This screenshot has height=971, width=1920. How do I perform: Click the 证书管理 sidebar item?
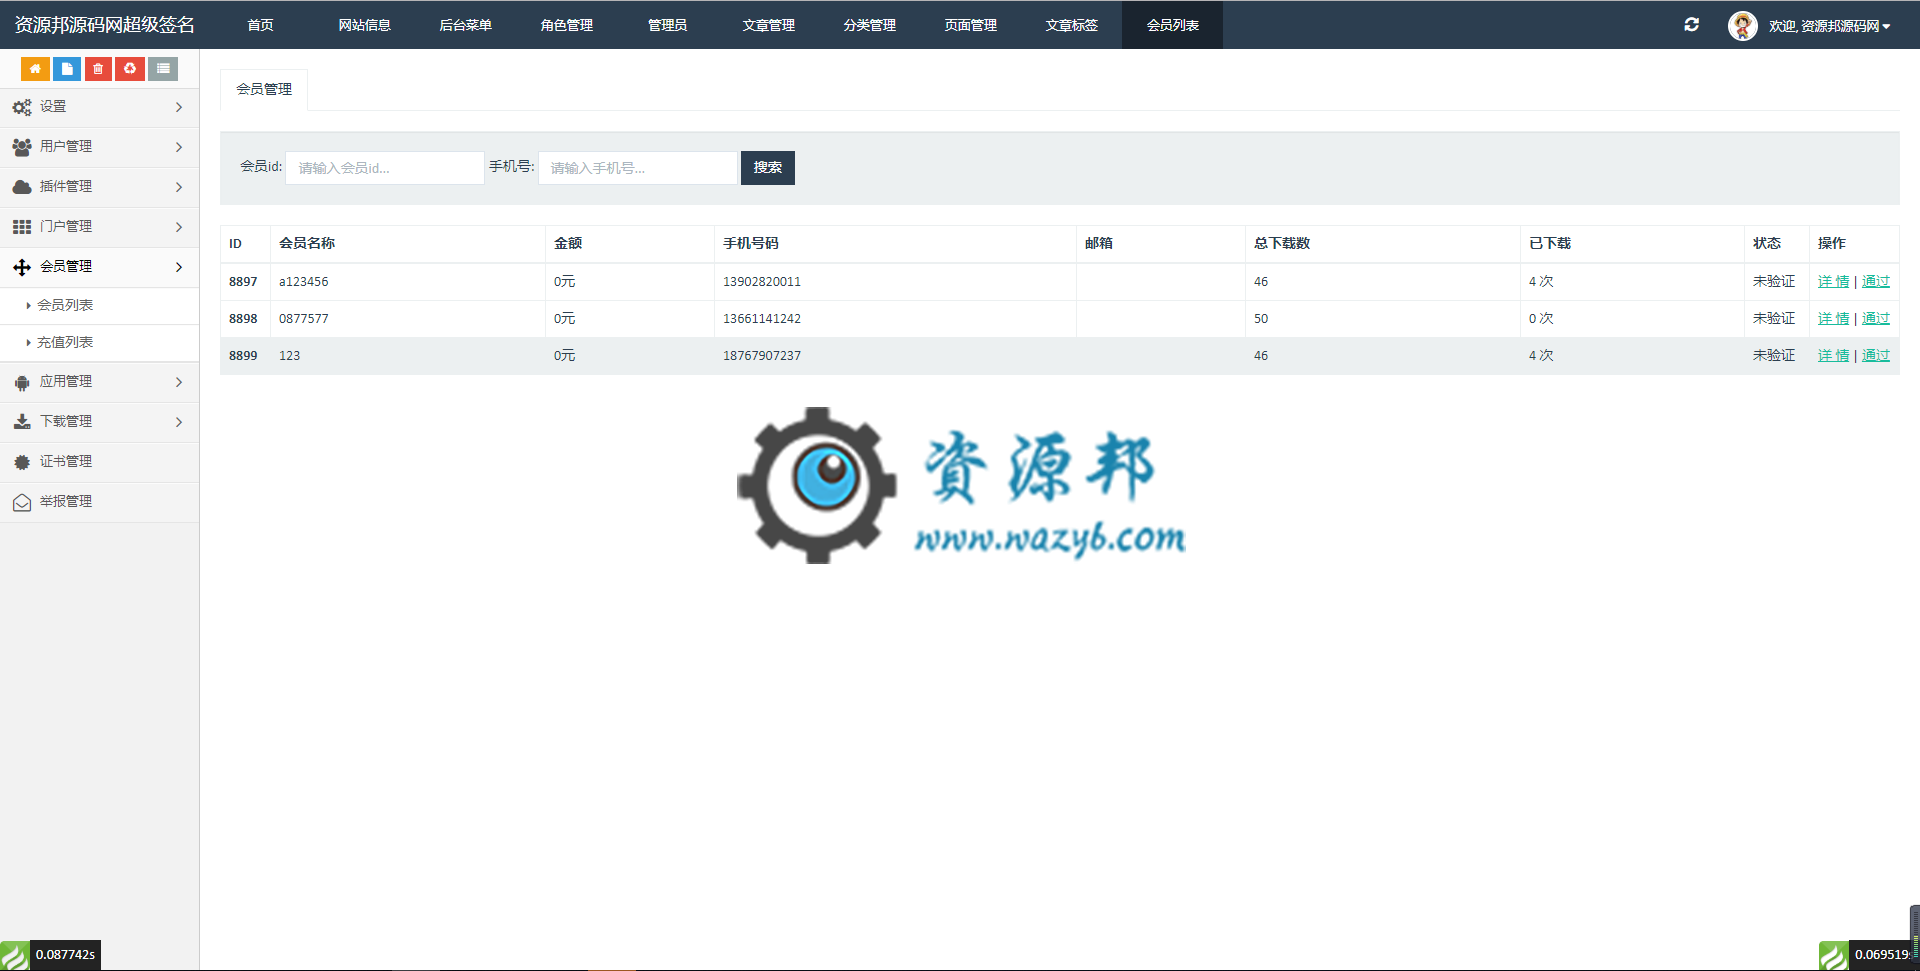[99, 462]
